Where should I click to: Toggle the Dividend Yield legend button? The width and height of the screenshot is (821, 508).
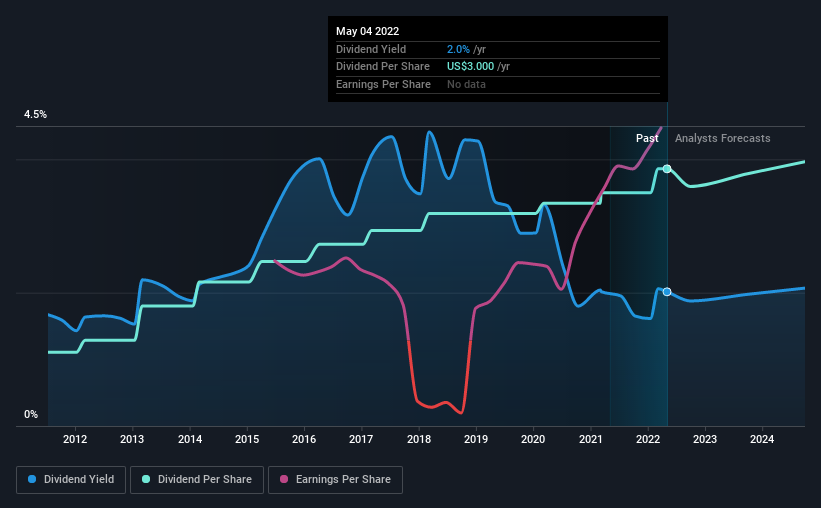(71, 480)
